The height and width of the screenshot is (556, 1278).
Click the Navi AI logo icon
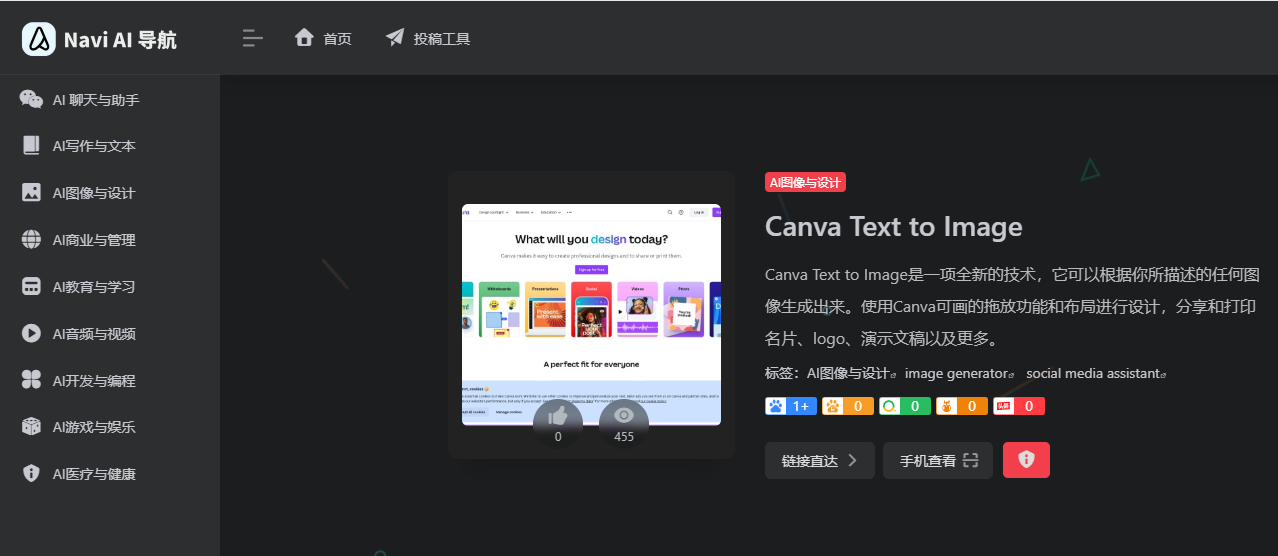[x=39, y=39]
